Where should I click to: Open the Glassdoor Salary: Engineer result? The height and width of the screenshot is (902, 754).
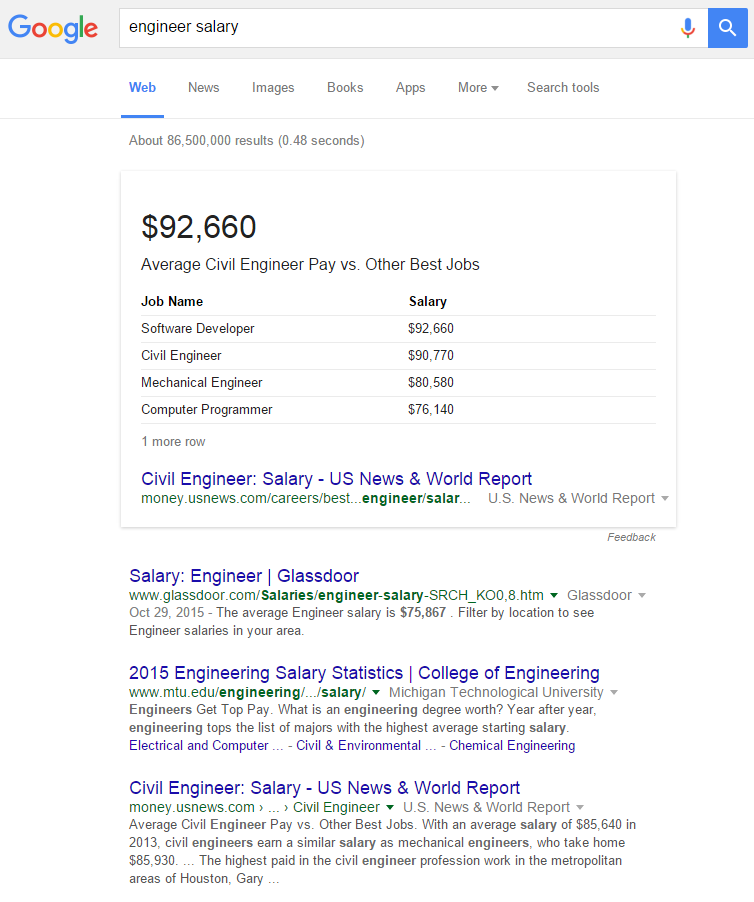[x=244, y=576]
